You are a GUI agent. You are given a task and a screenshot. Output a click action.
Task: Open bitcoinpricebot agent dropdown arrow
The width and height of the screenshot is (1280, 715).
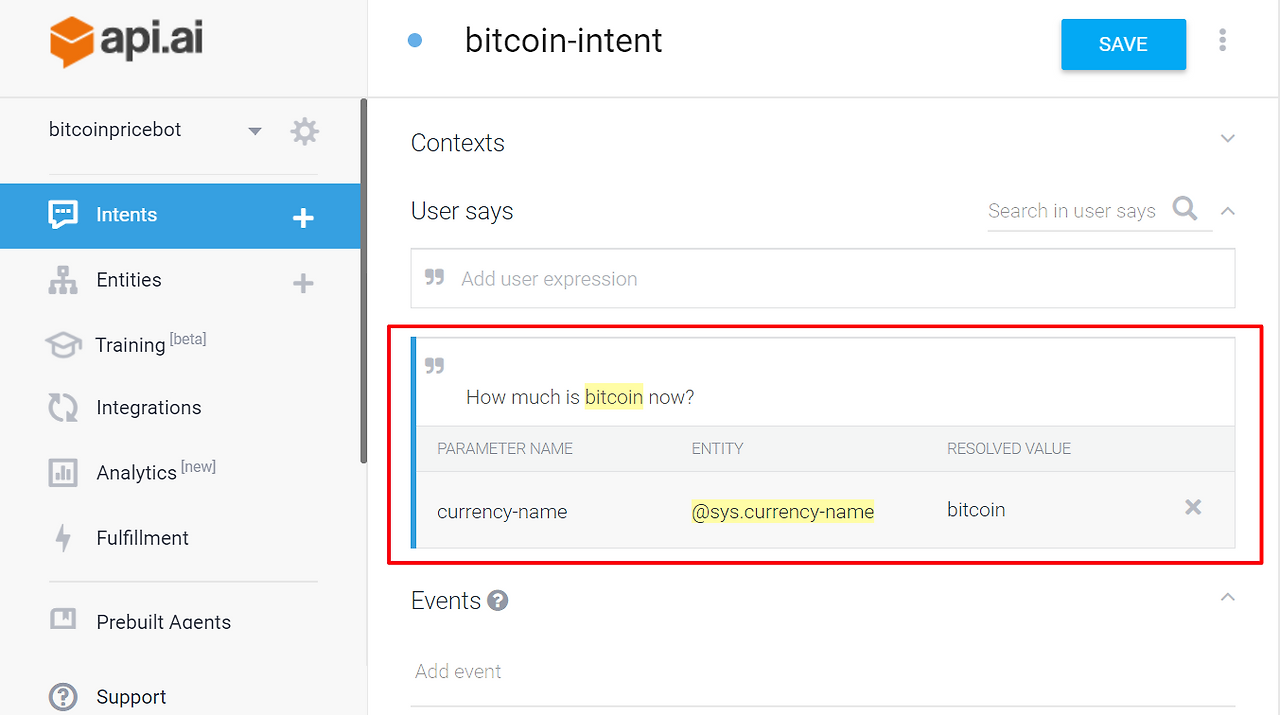point(255,131)
